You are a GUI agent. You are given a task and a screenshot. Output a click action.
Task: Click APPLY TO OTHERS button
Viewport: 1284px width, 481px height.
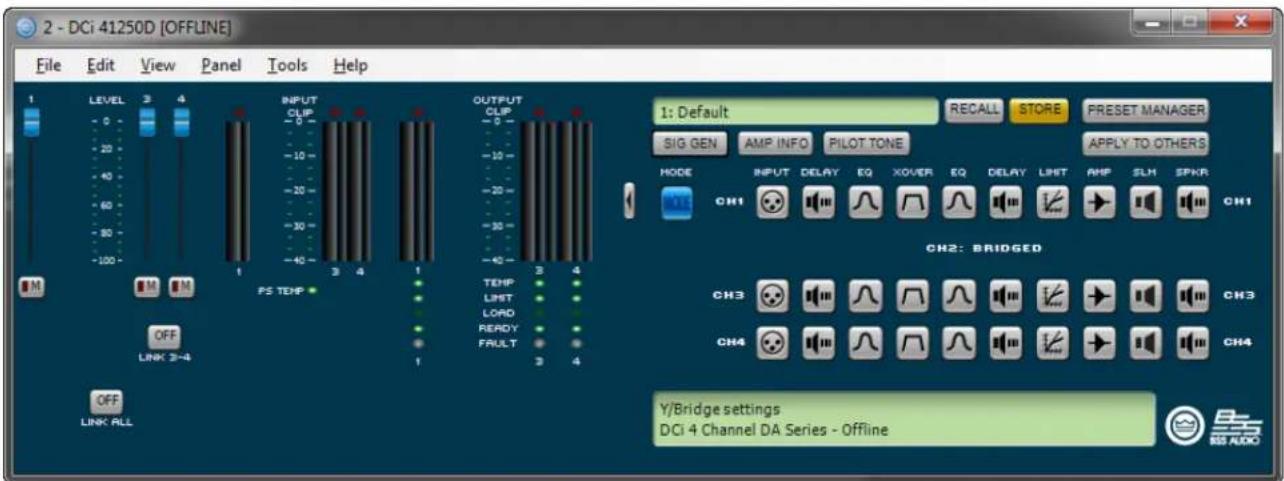(1145, 143)
